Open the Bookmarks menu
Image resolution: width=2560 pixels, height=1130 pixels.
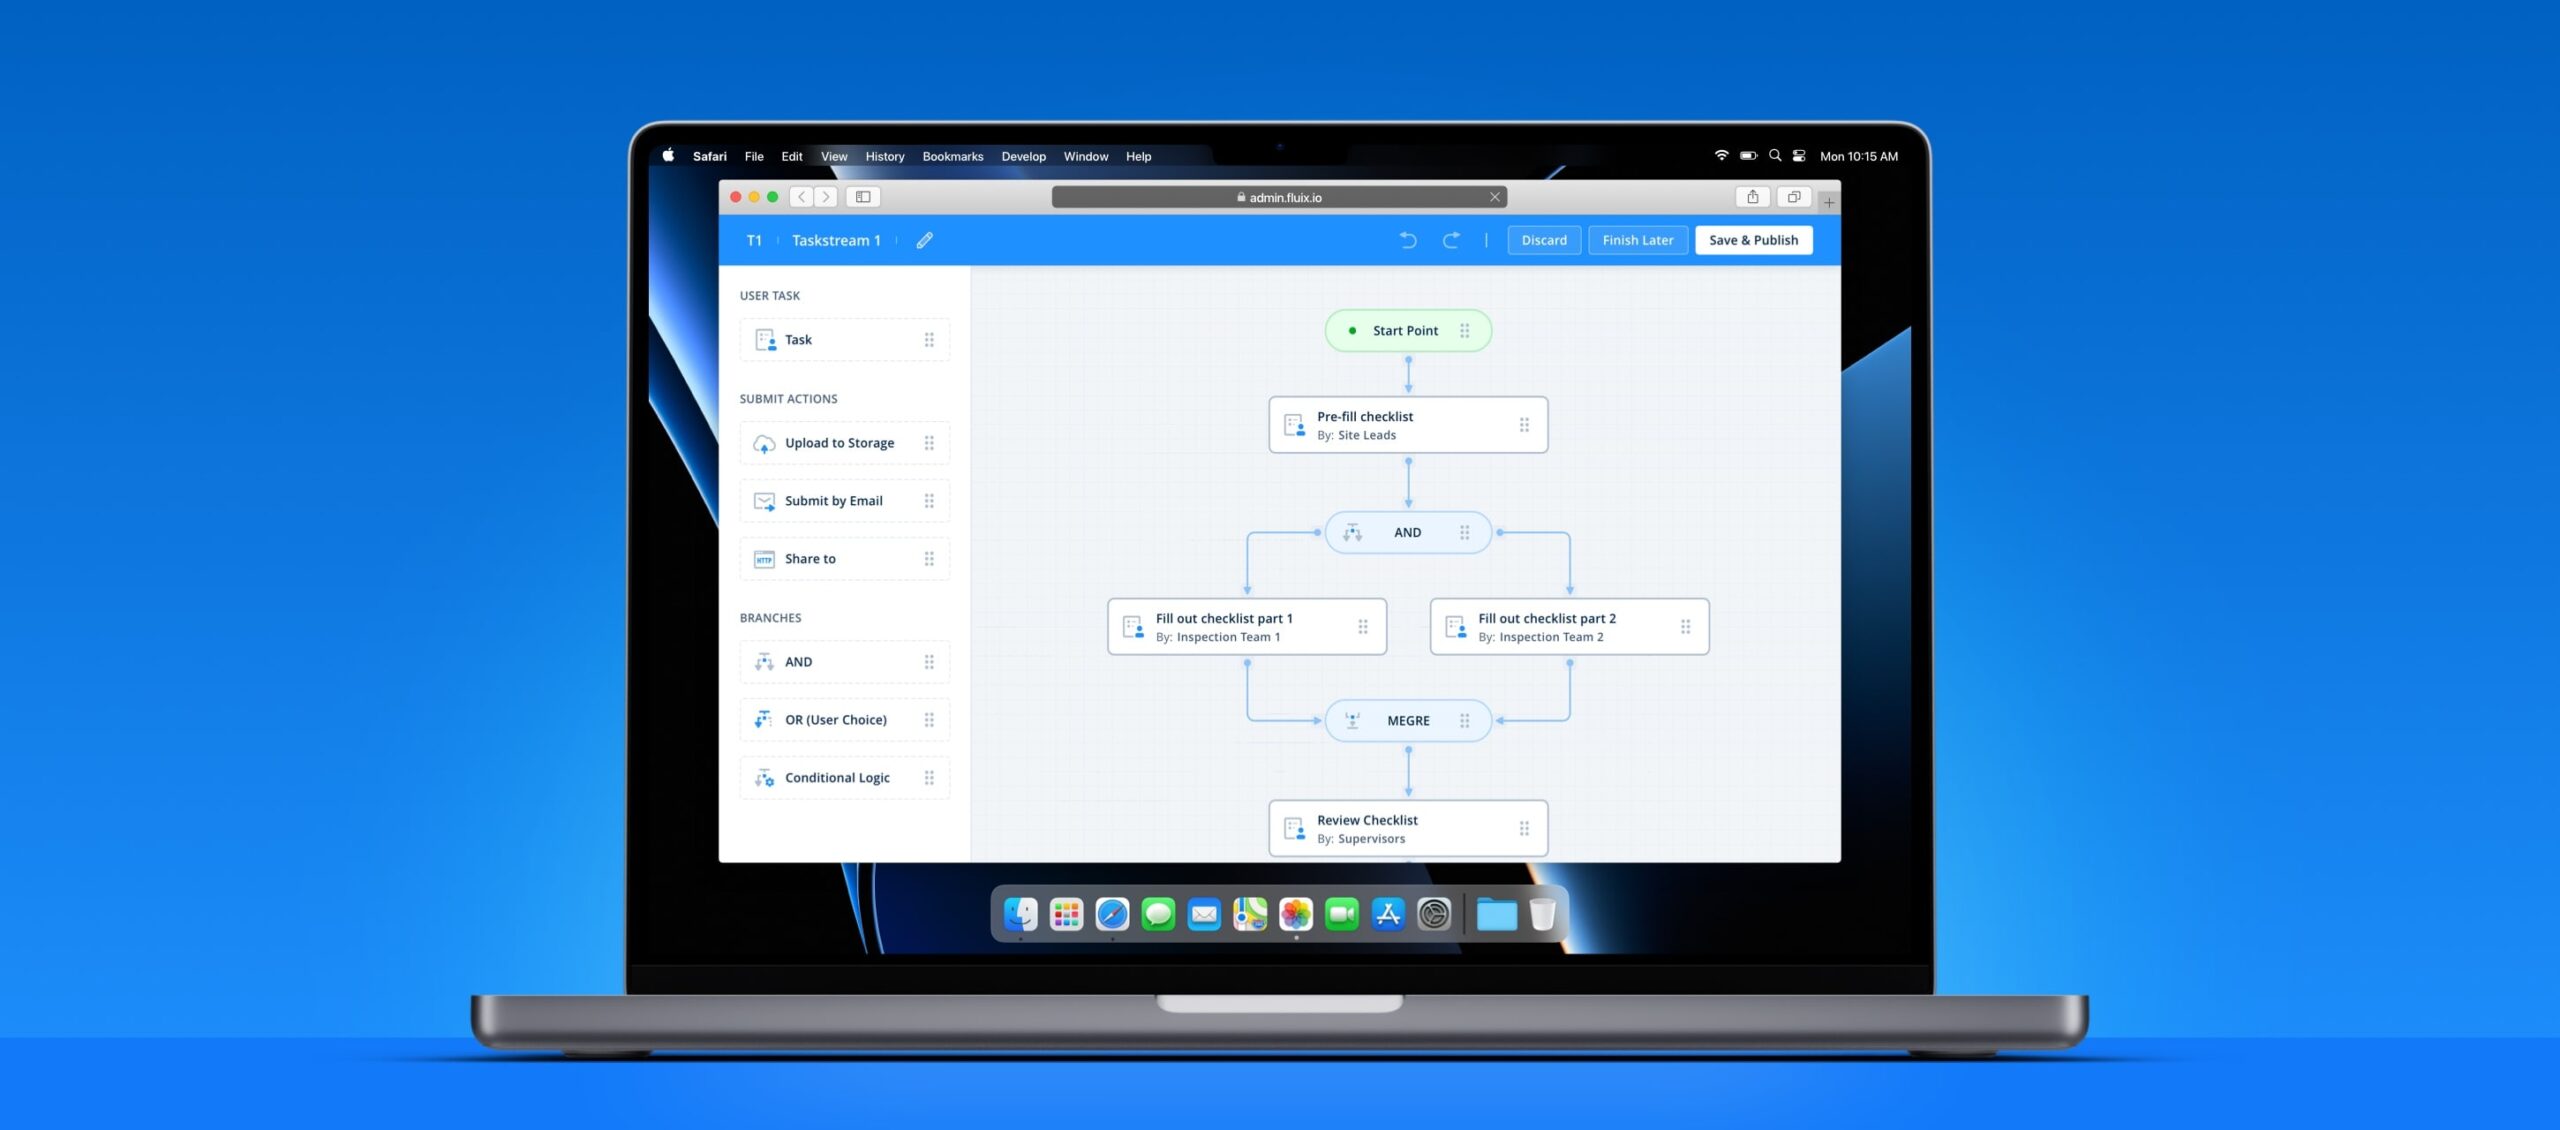(952, 156)
